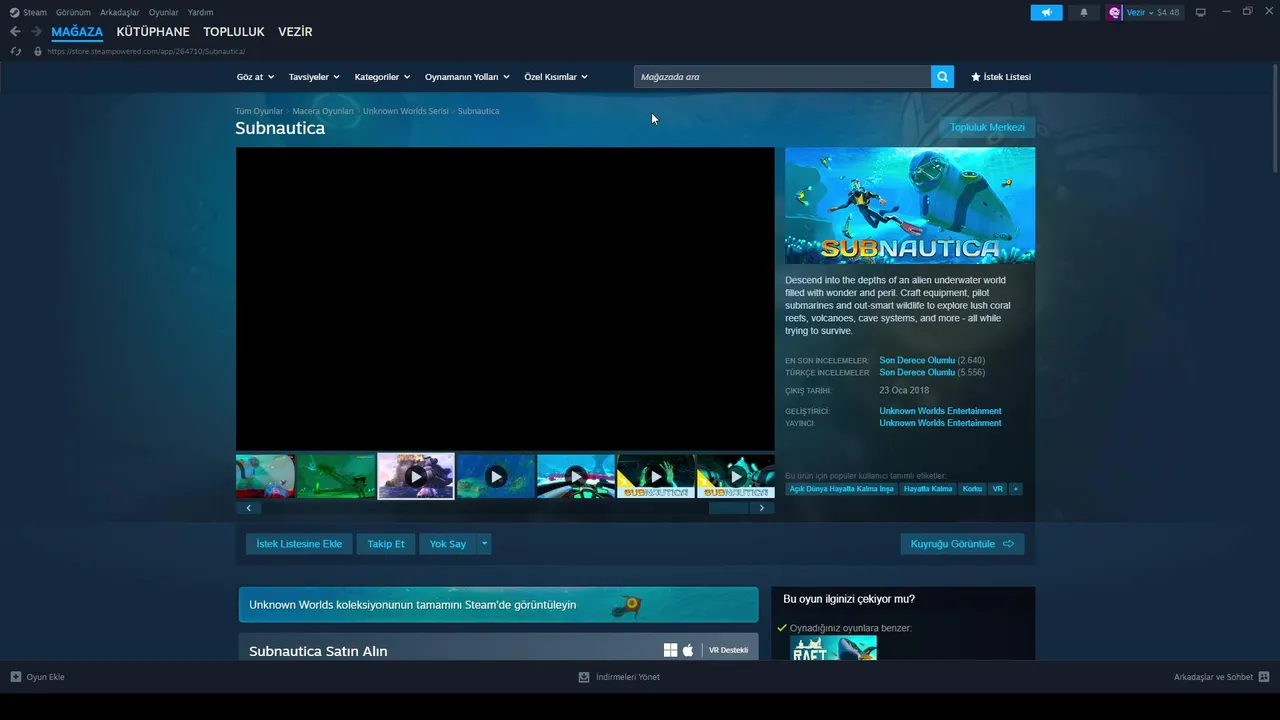Switch to Big Picture mode monitor icon

tap(1201, 13)
